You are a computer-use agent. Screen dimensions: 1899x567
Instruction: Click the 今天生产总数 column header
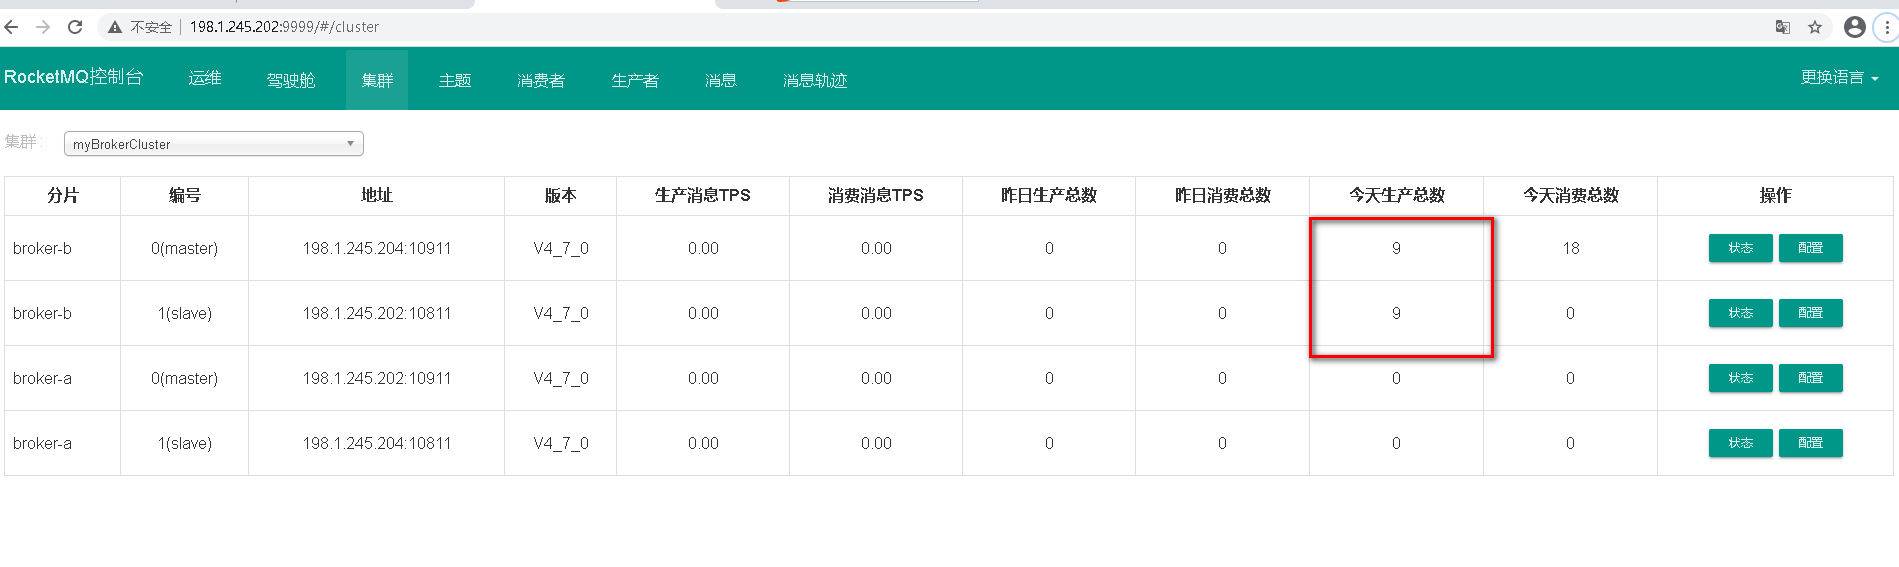(1397, 195)
